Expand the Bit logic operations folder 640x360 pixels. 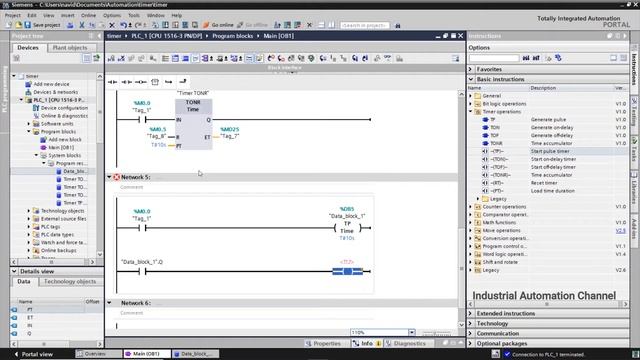pyautogui.click(x=471, y=104)
